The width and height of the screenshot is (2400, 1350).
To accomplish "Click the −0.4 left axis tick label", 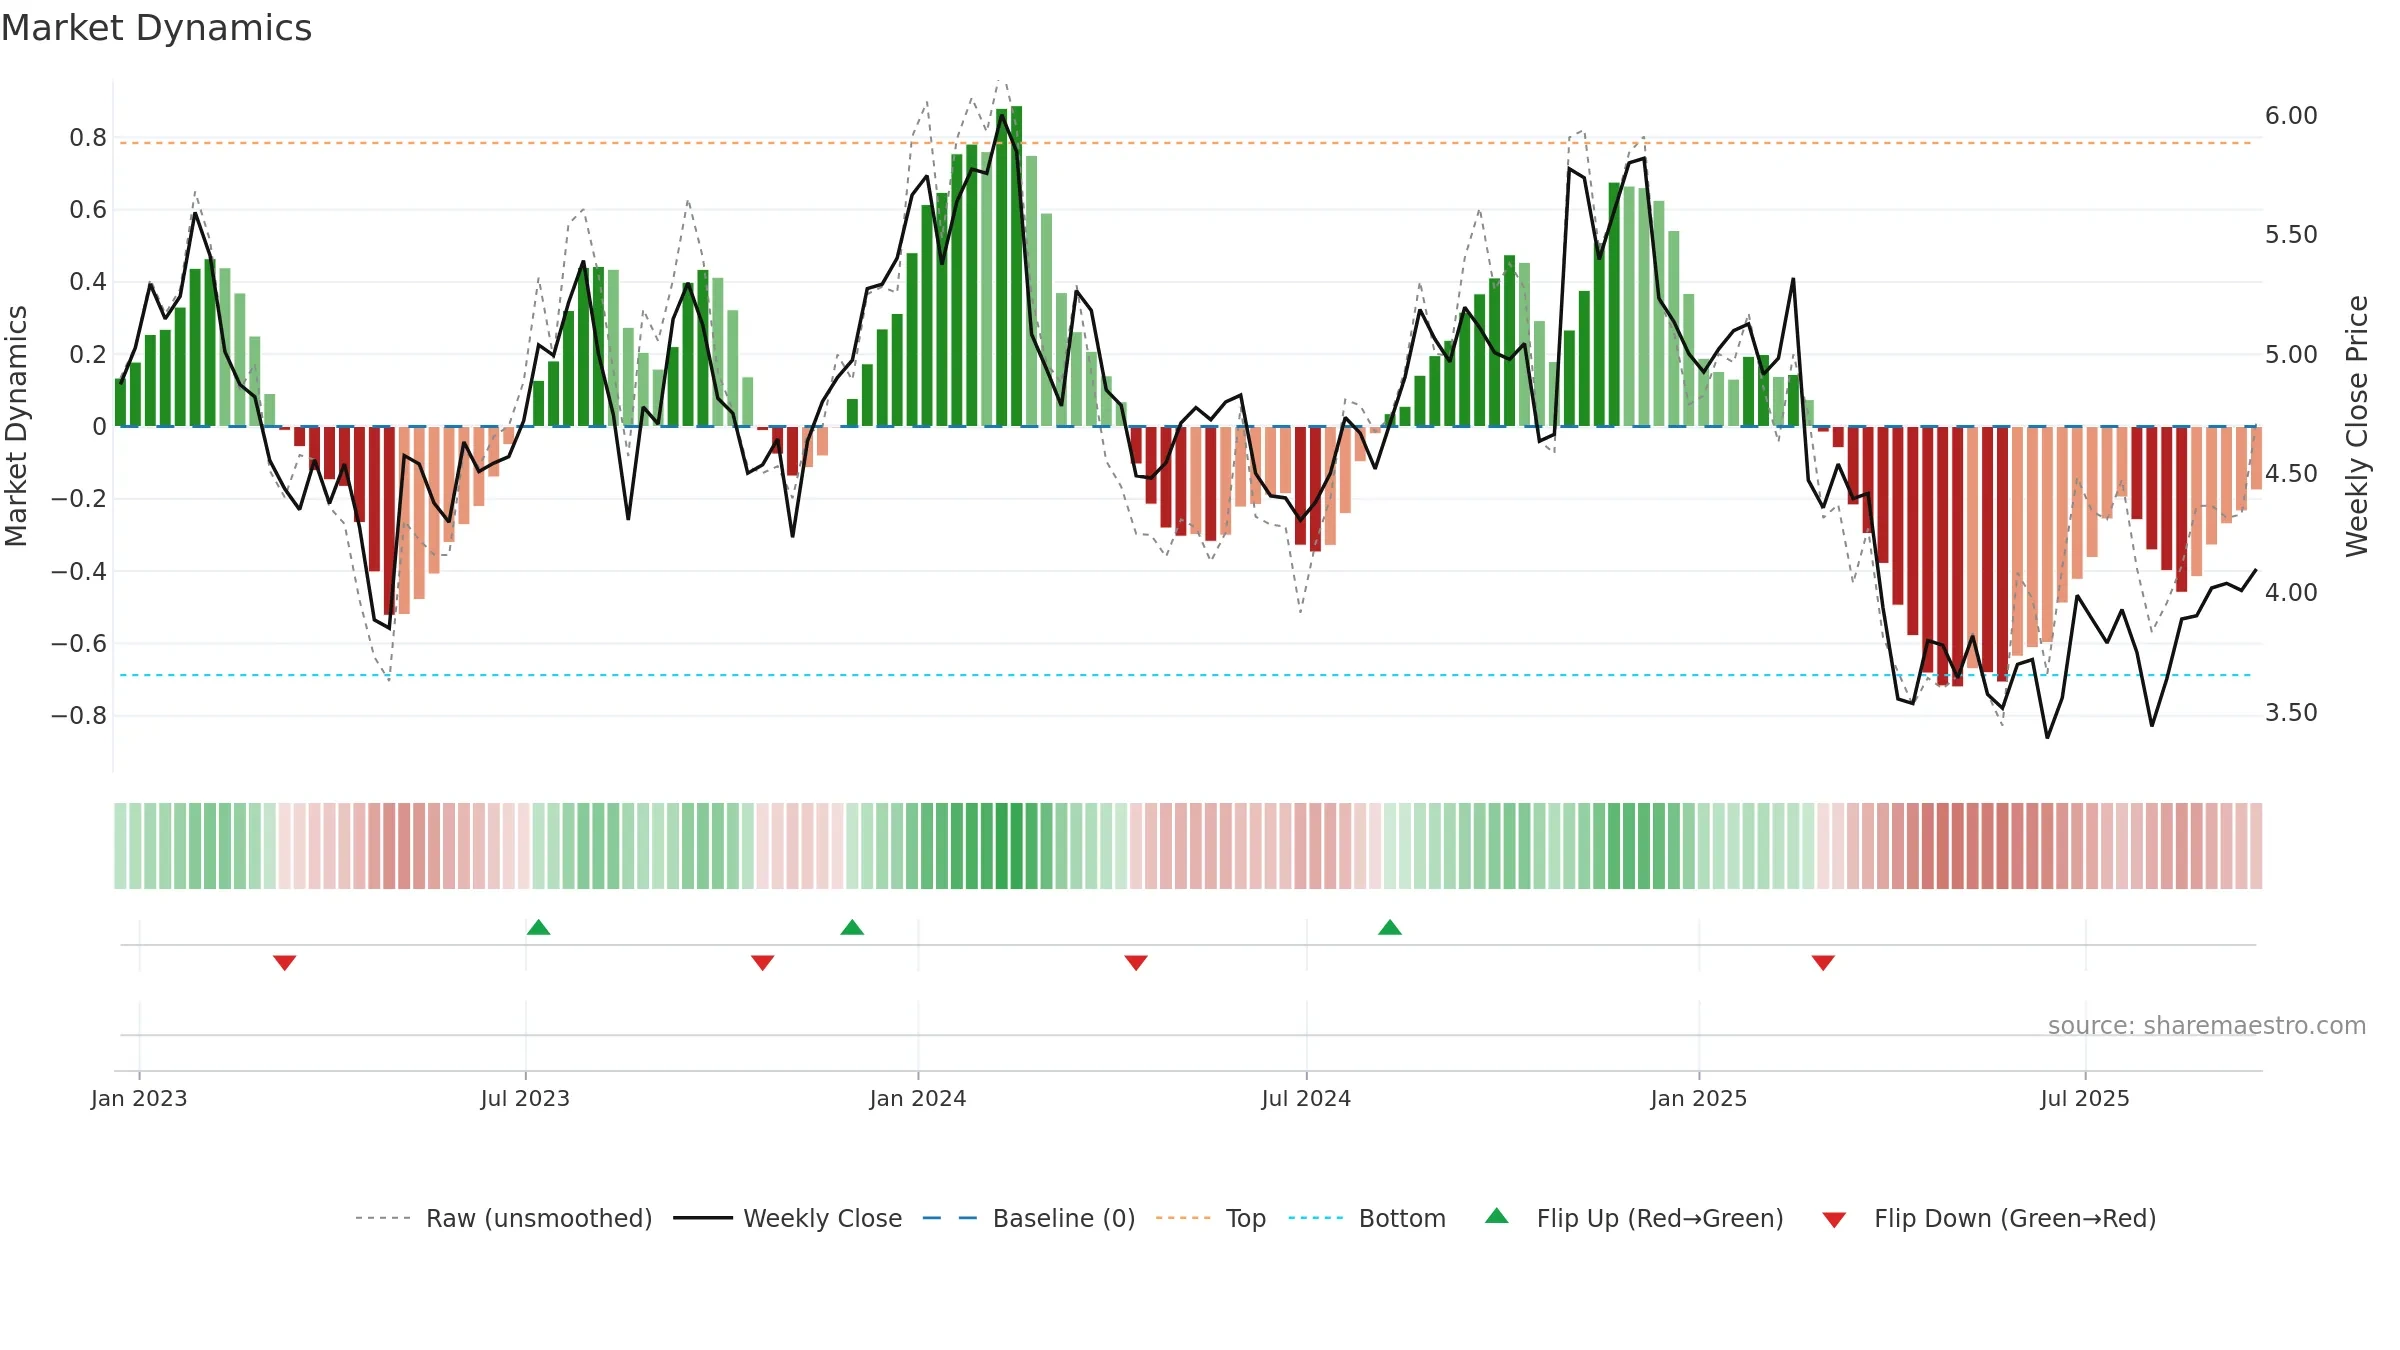I will pyautogui.click(x=79, y=572).
